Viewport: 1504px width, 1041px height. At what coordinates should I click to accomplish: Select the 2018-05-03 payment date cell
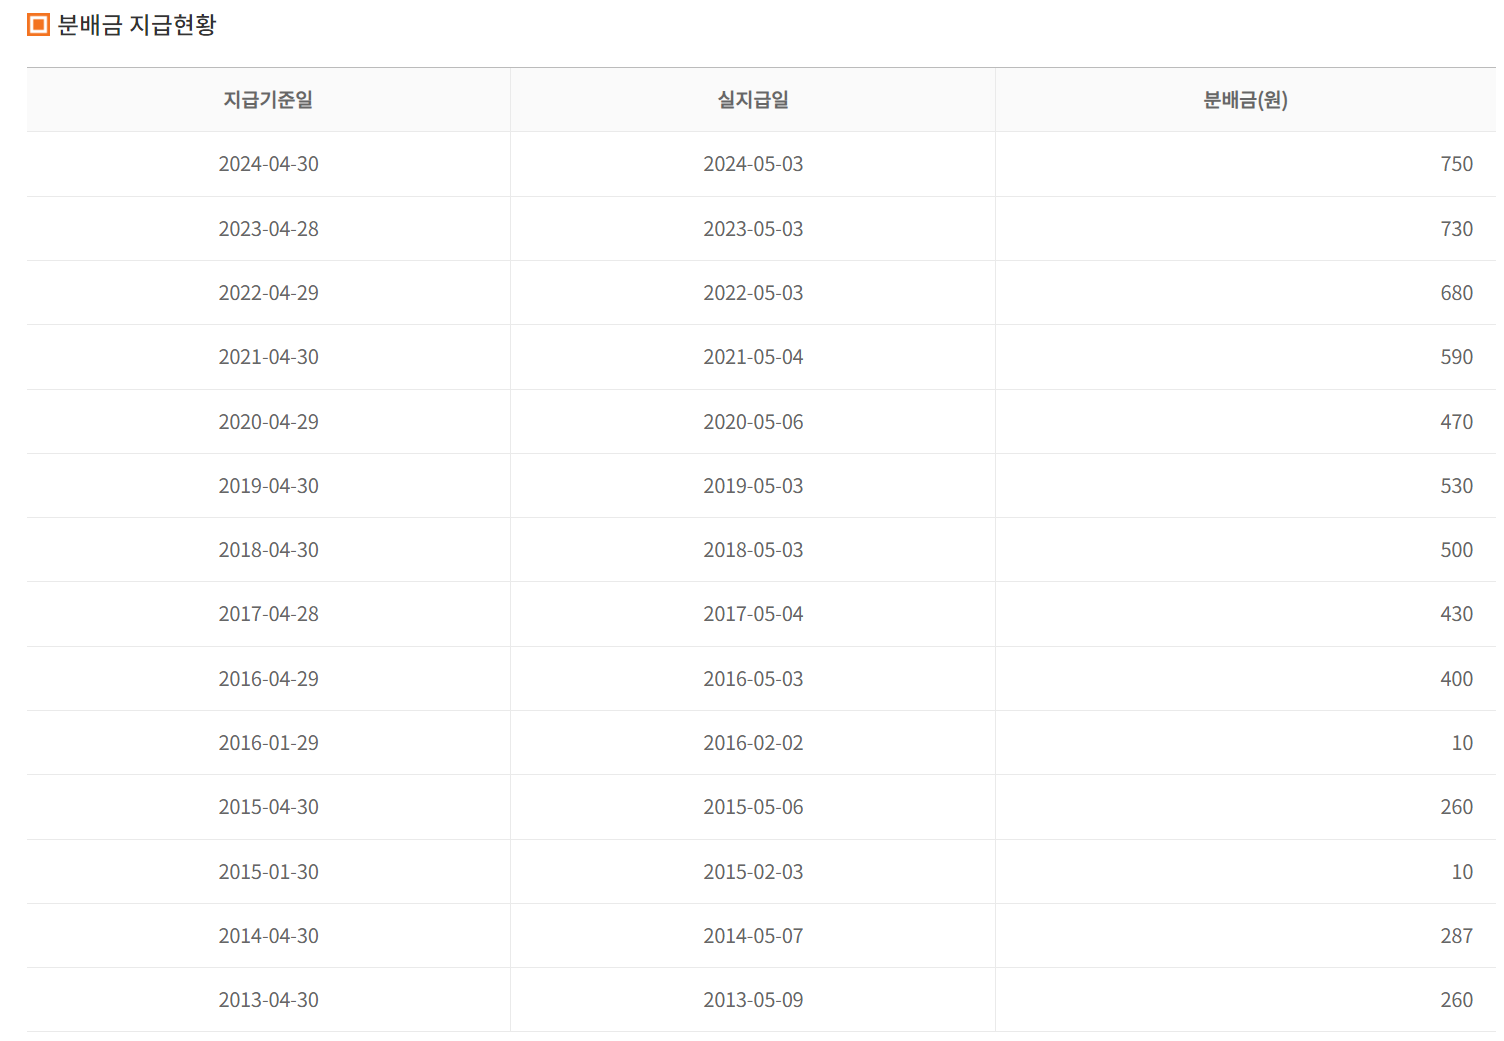click(753, 550)
